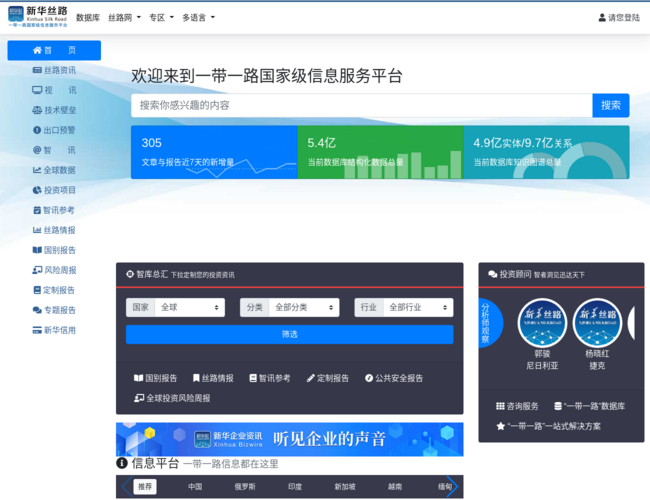Click the 新华企业资讯 banner
Image resolution: width=650 pixels, height=500 pixels.
click(x=289, y=439)
